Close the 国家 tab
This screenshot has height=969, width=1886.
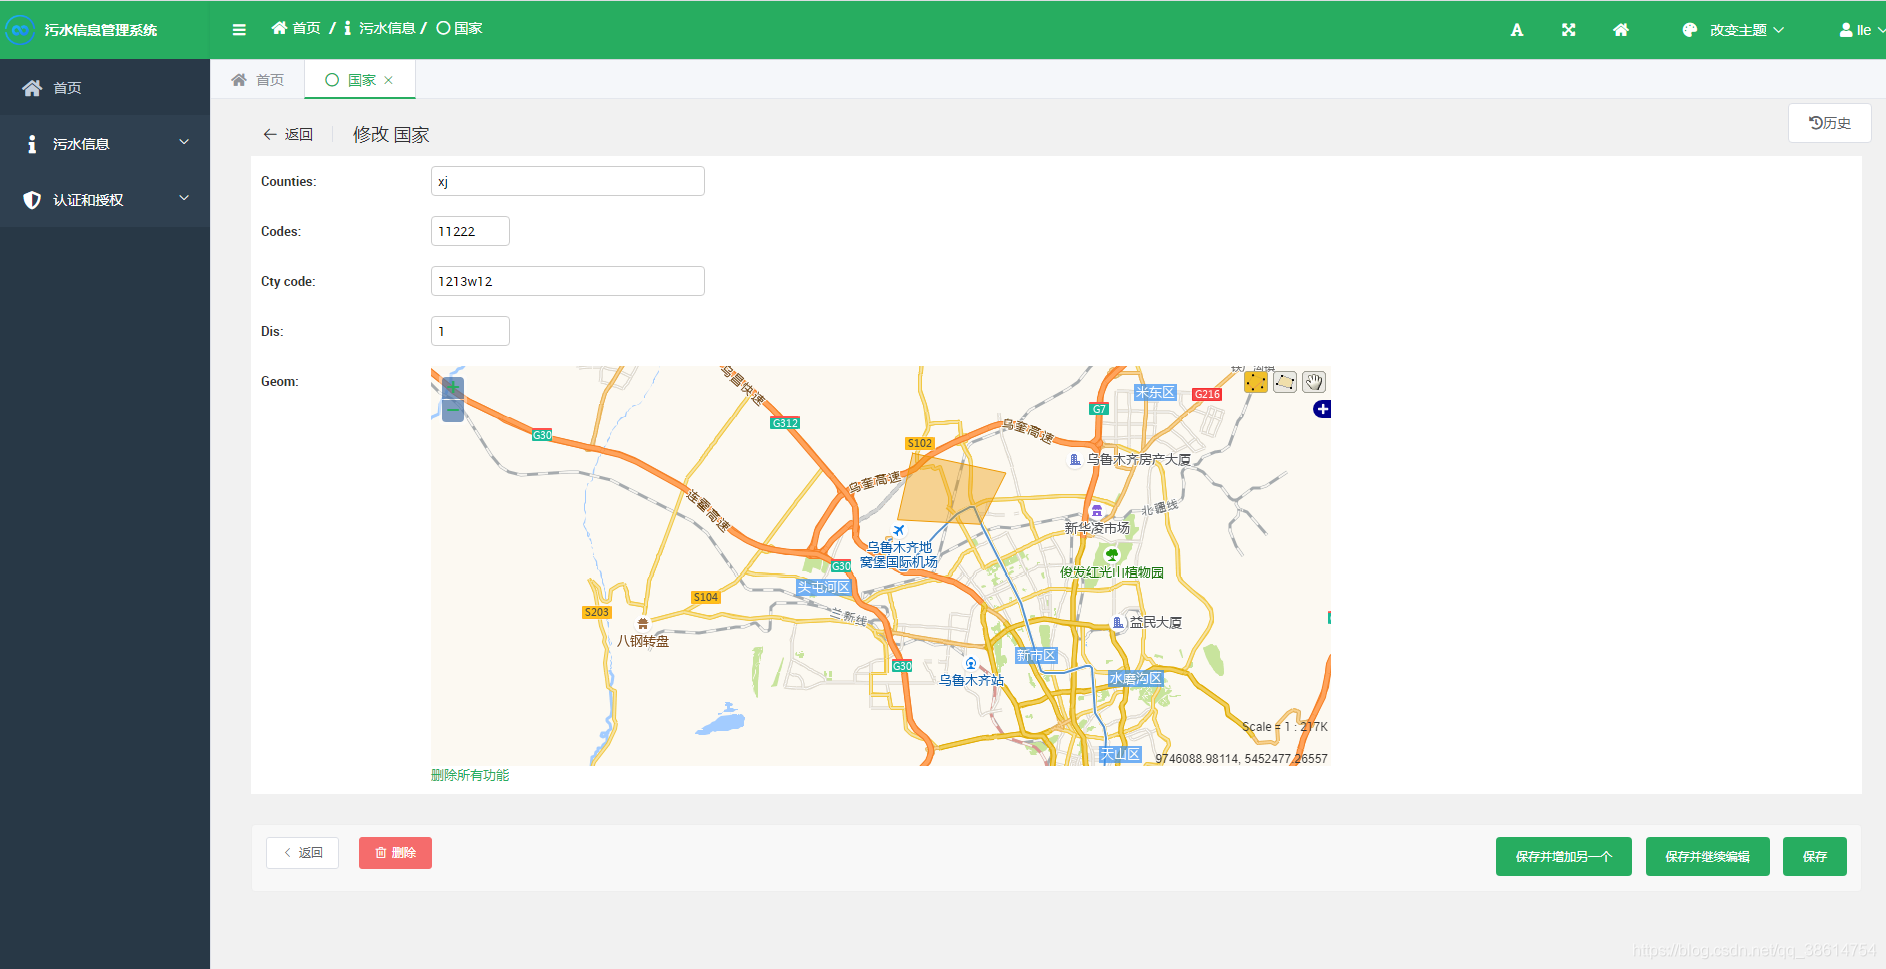[389, 80]
